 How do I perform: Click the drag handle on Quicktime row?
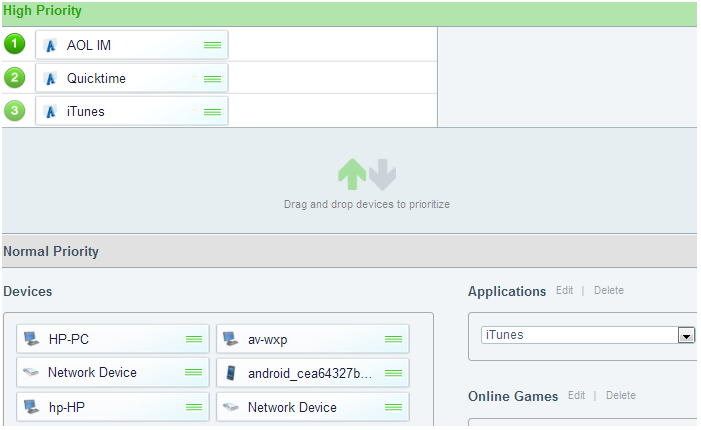click(212, 78)
